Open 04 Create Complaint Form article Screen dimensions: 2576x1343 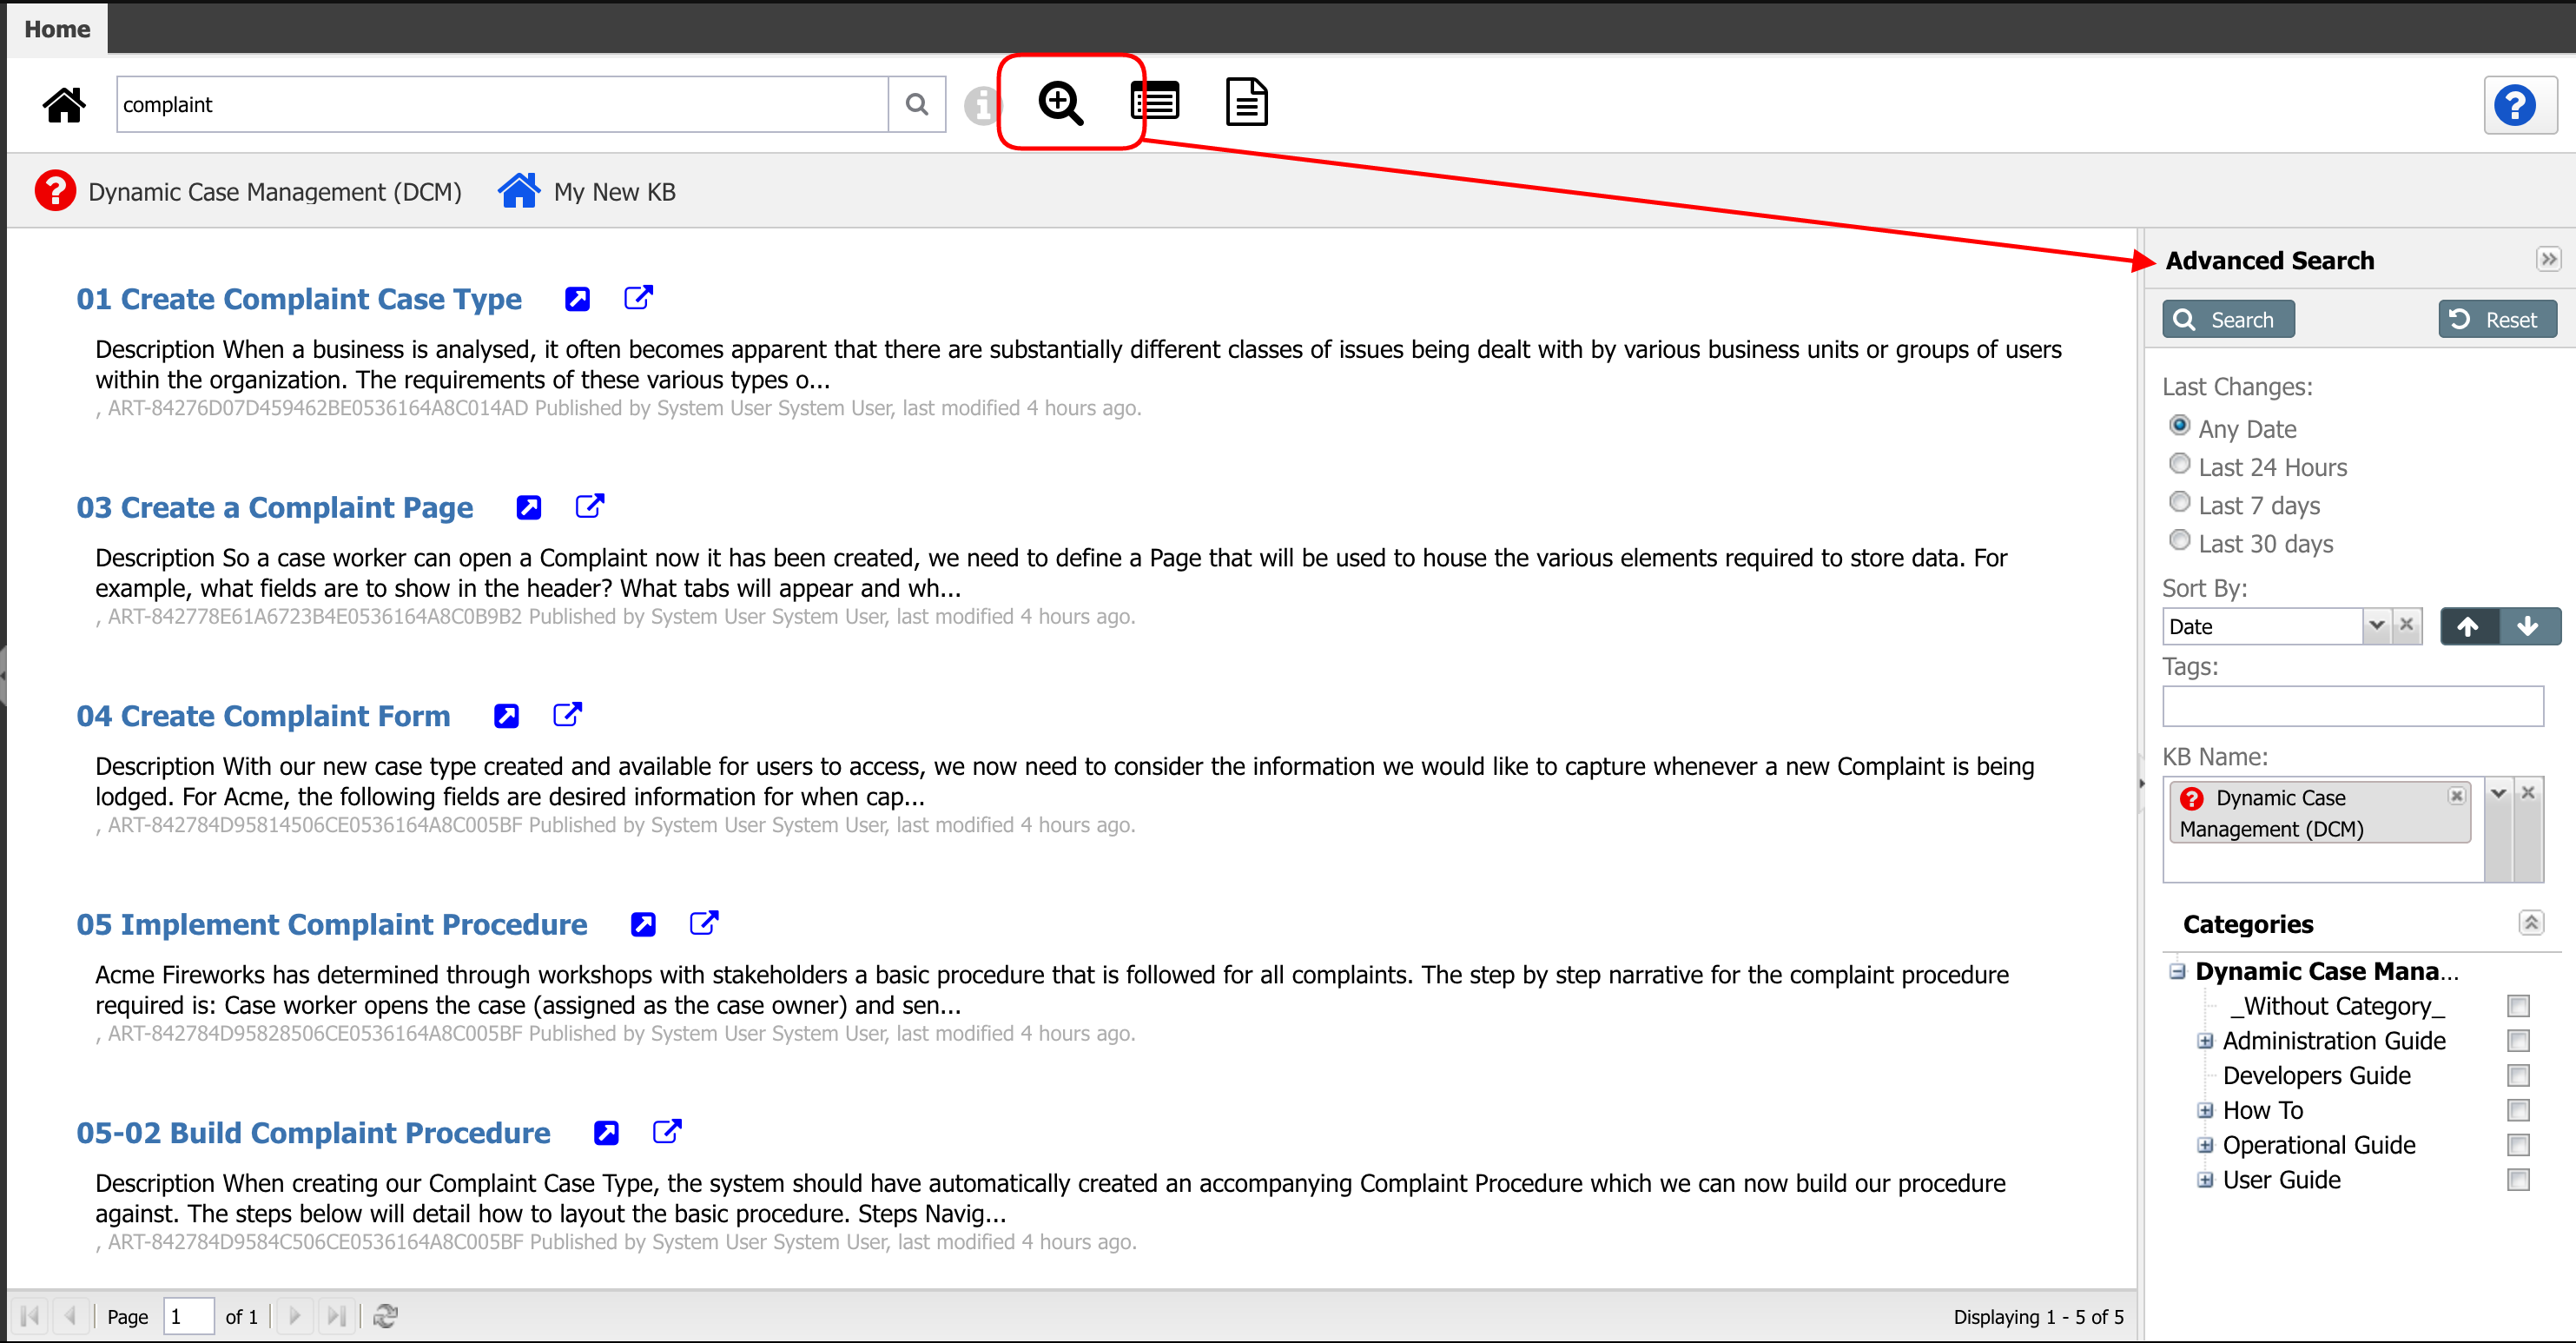click(264, 716)
